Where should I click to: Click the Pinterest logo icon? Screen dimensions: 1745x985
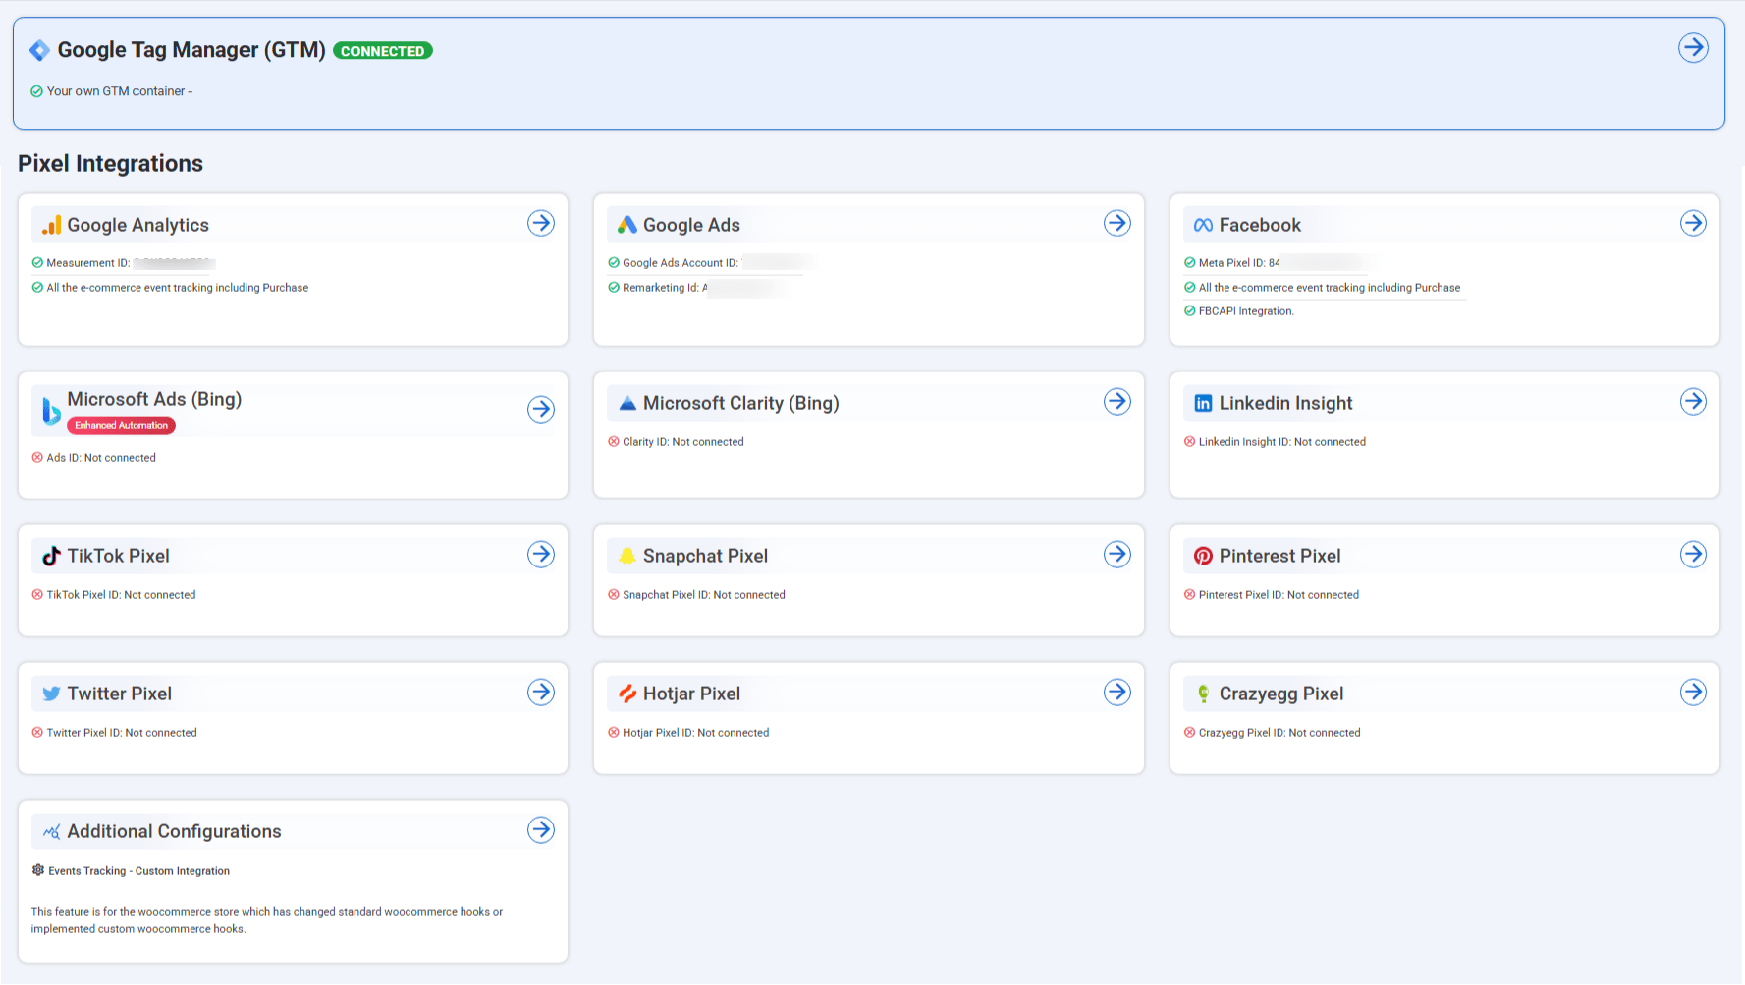[x=1203, y=556]
